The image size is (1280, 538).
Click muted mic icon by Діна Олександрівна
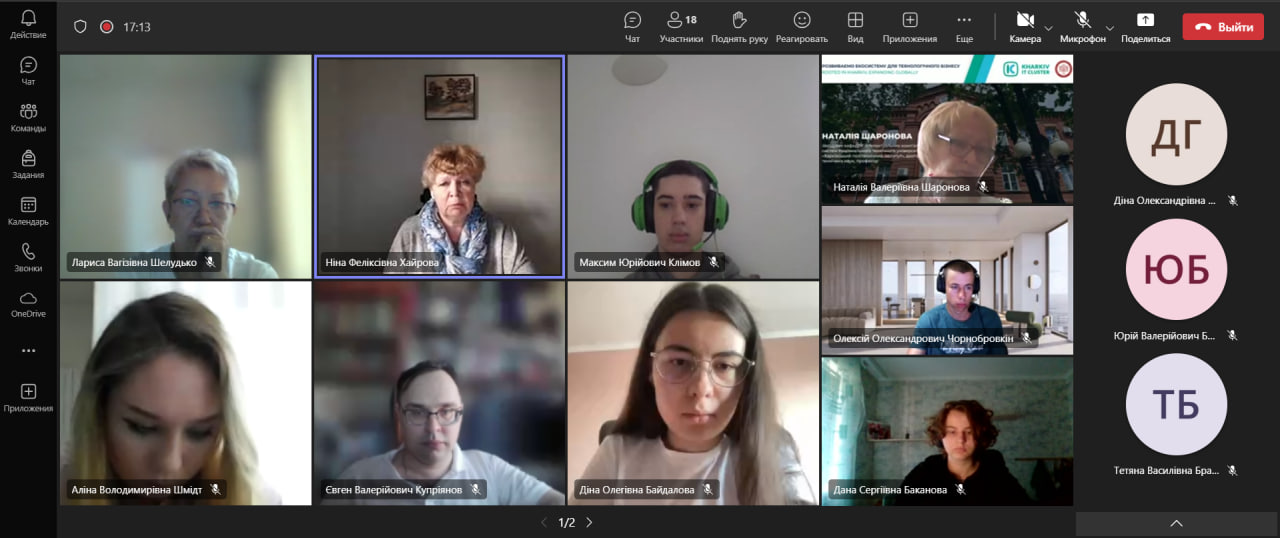[1233, 200]
